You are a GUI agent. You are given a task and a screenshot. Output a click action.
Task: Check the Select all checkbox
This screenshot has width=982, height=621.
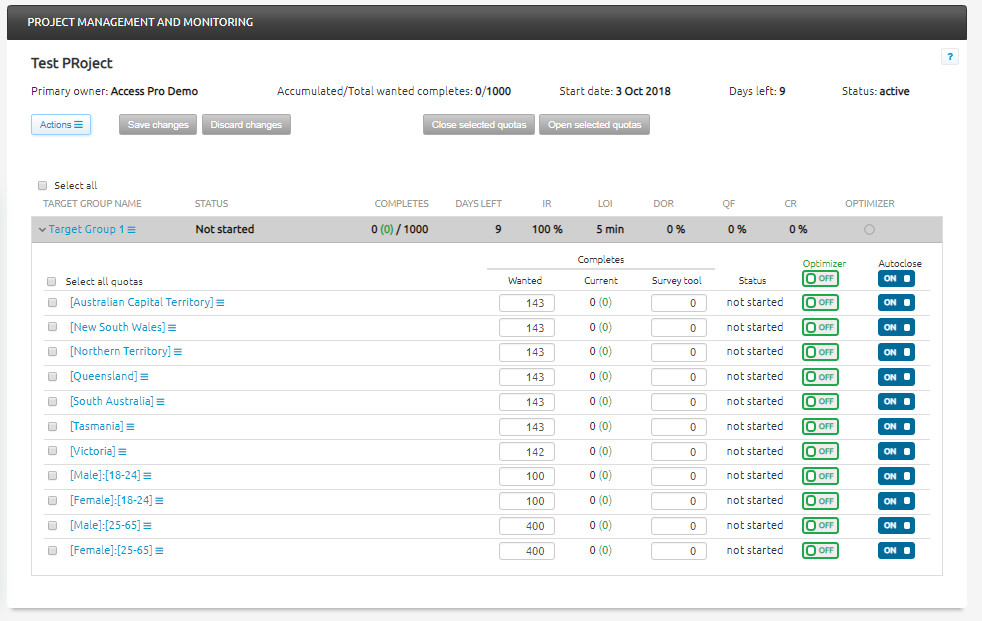(42, 186)
